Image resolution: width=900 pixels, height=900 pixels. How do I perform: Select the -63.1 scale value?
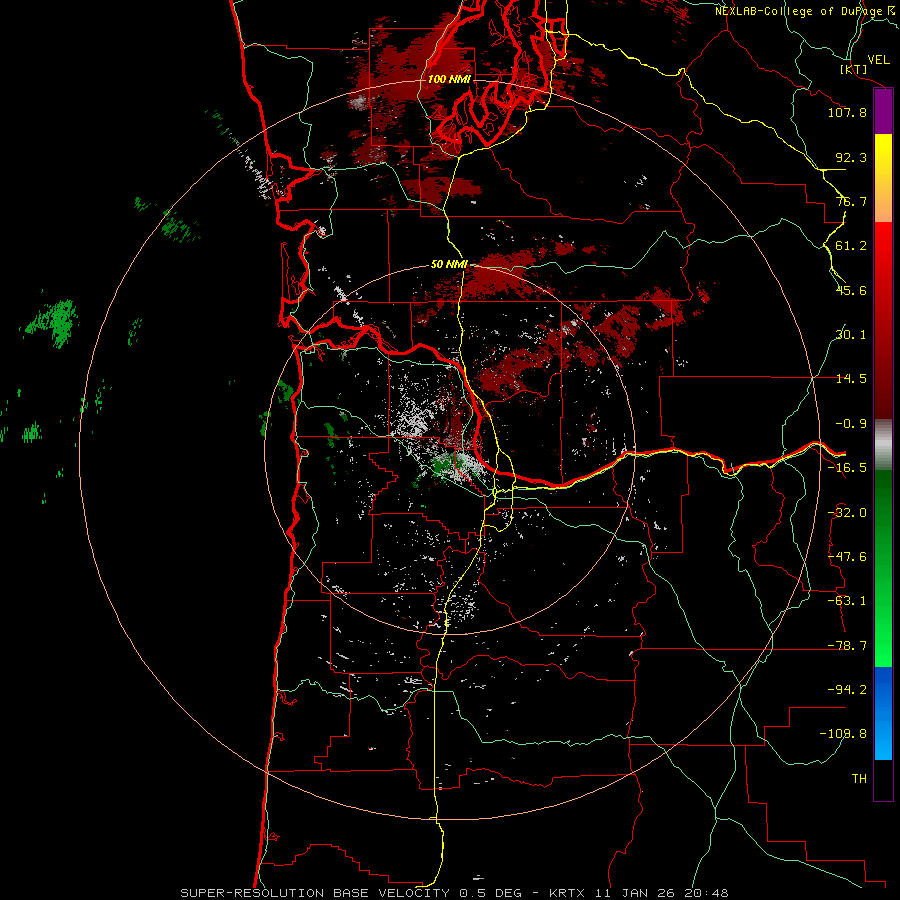pyautogui.click(x=847, y=601)
